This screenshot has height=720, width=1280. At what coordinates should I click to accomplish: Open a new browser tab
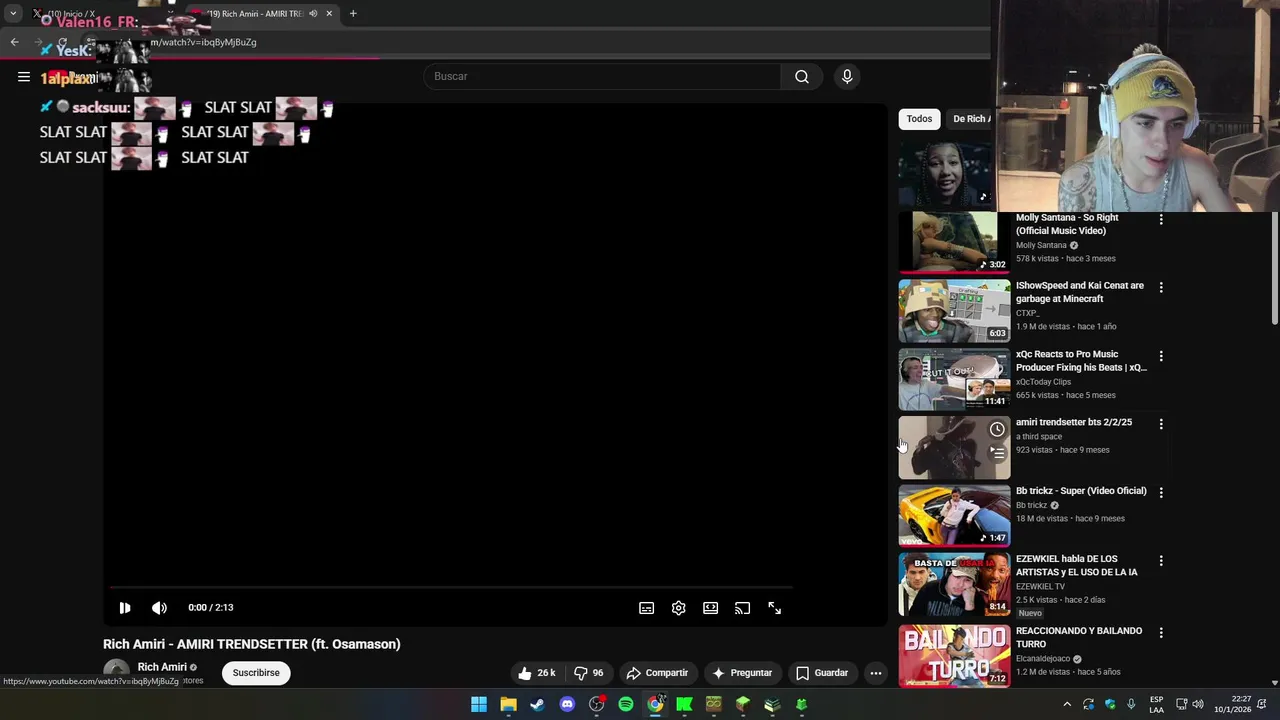click(x=353, y=14)
